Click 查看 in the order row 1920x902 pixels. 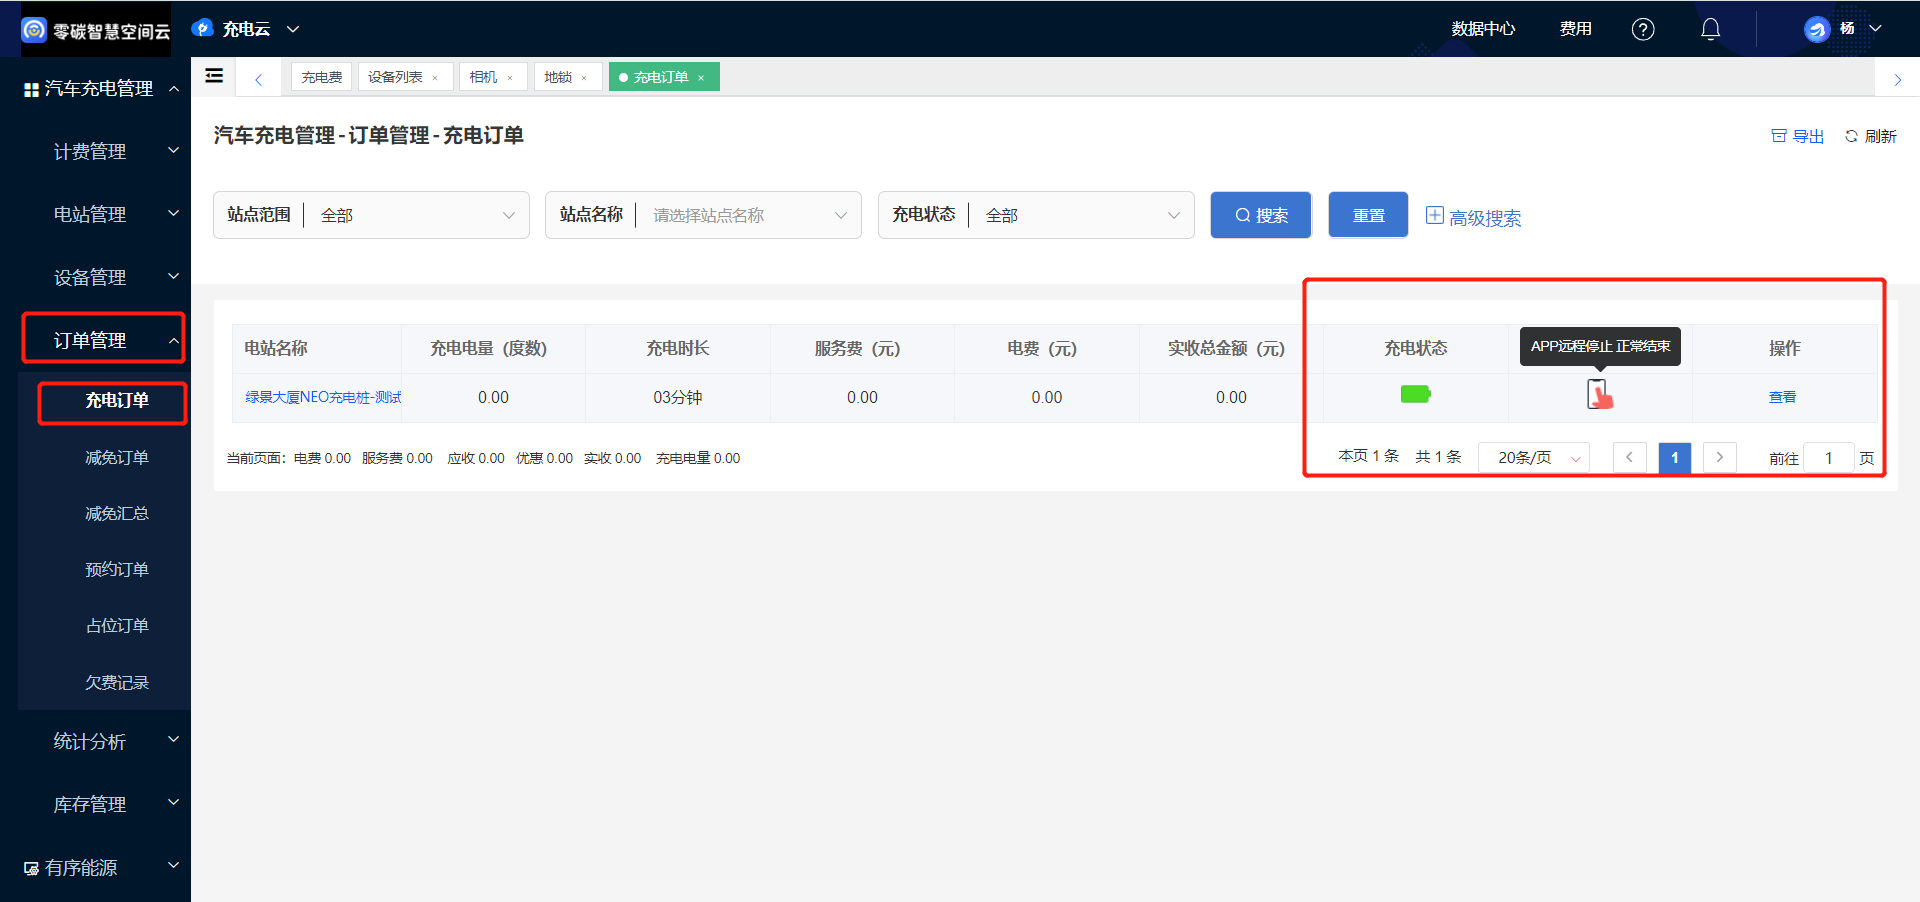pyautogui.click(x=1782, y=397)
